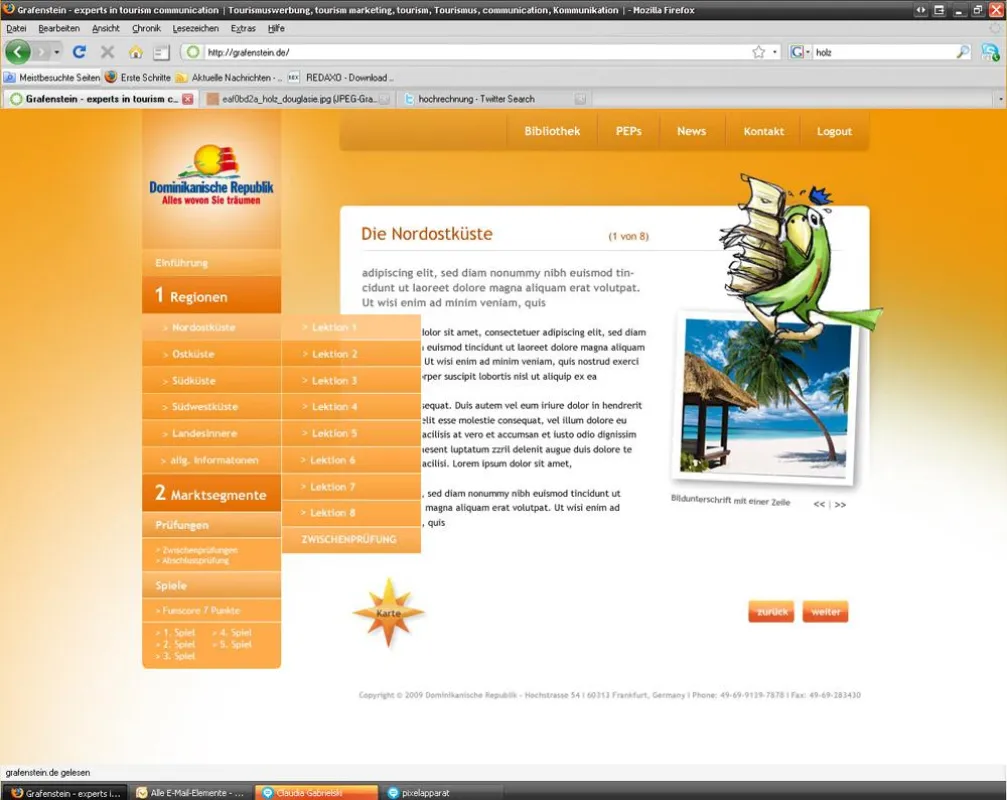Image resolution: width=1007 pixels, height=800 pixels.
Task: Click the Karte star icon
Action: [x=388, y=613]
